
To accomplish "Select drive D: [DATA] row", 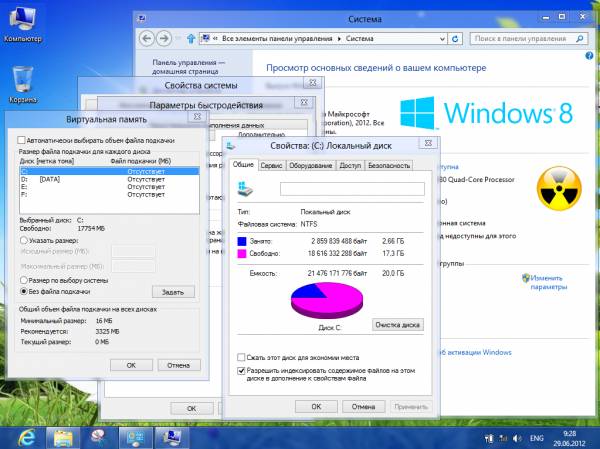I will tap(109, 179).
